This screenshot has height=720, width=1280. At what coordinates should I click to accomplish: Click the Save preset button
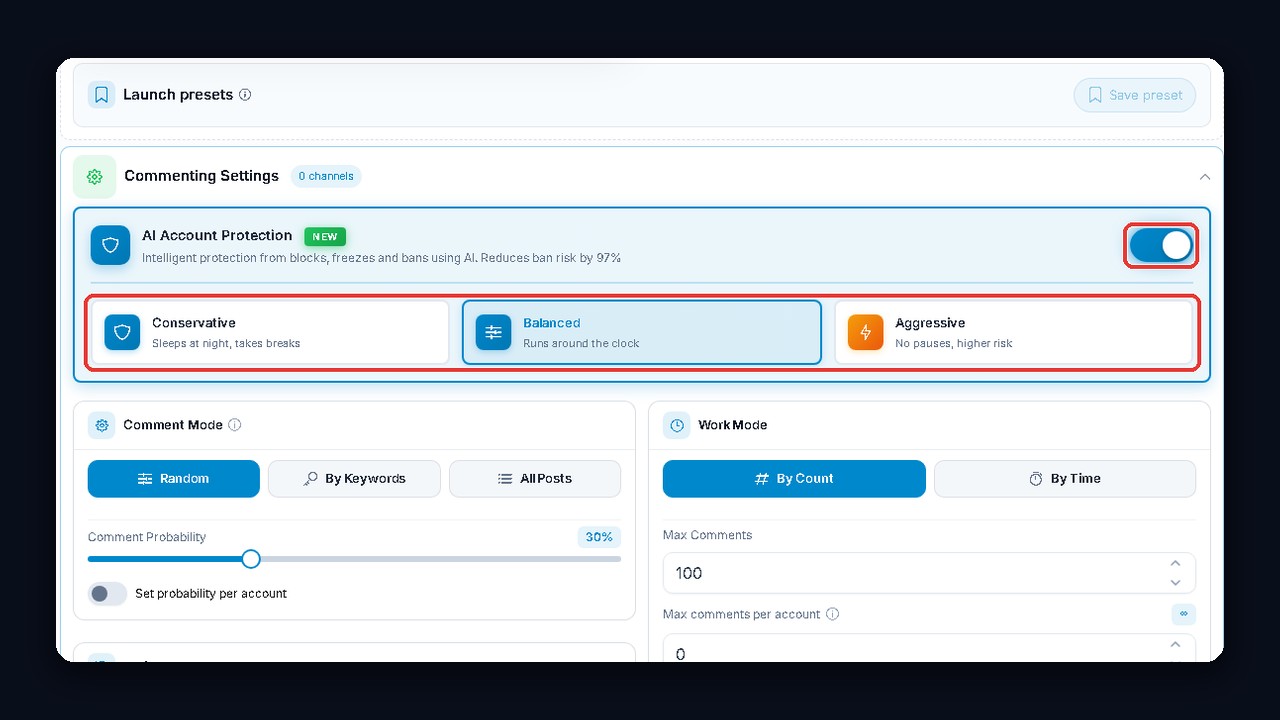coord(1135,95)
